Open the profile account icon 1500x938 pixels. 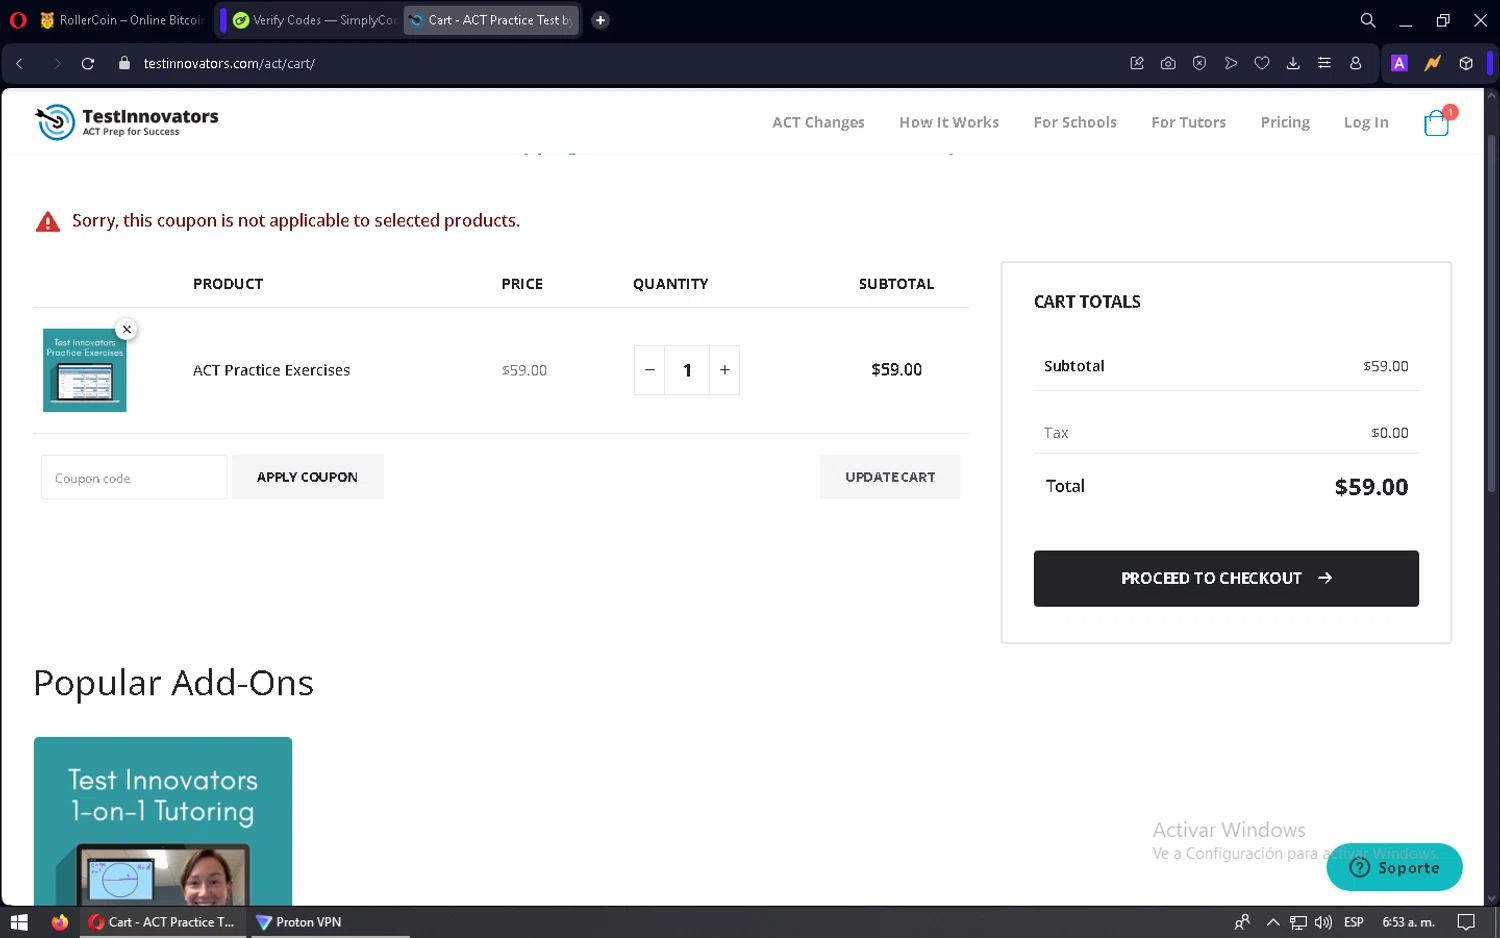point(1355,63)
